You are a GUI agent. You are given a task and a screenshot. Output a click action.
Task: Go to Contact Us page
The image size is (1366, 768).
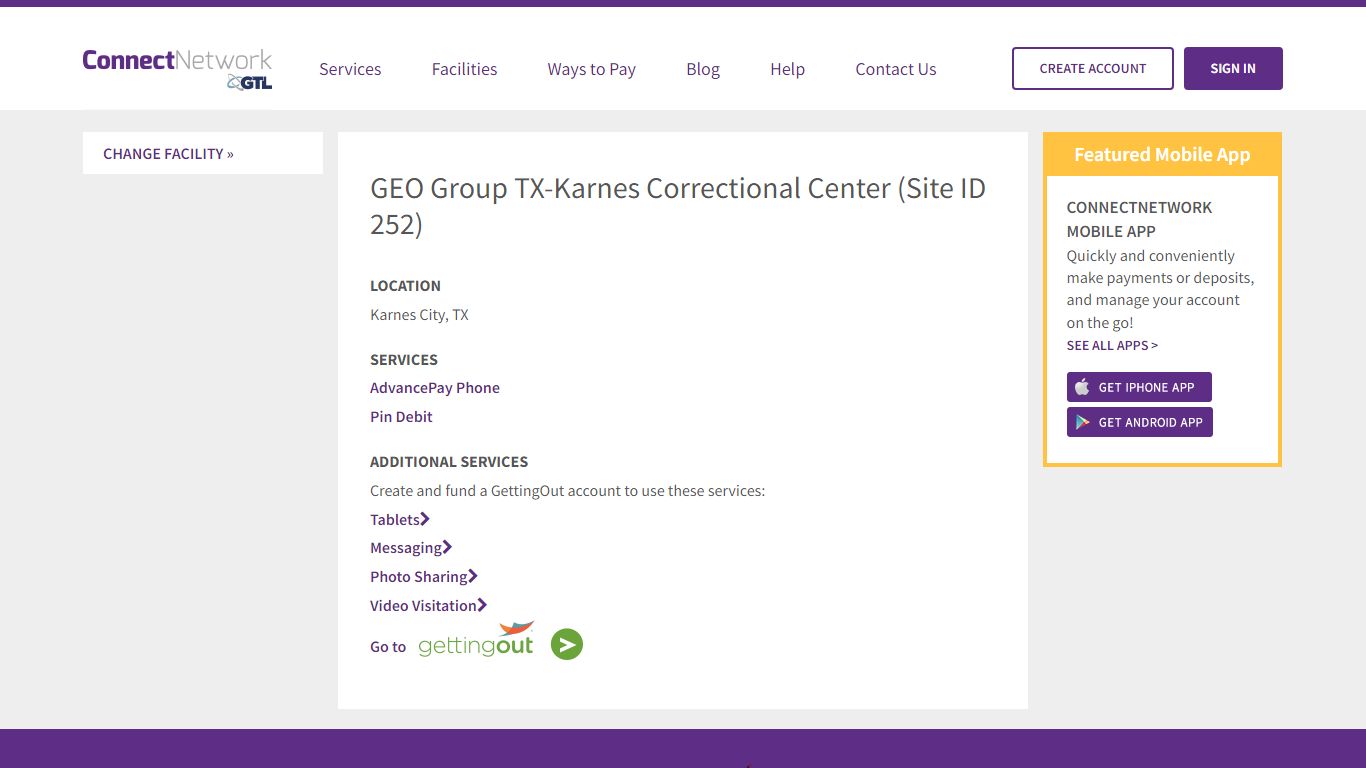point(895,69)
